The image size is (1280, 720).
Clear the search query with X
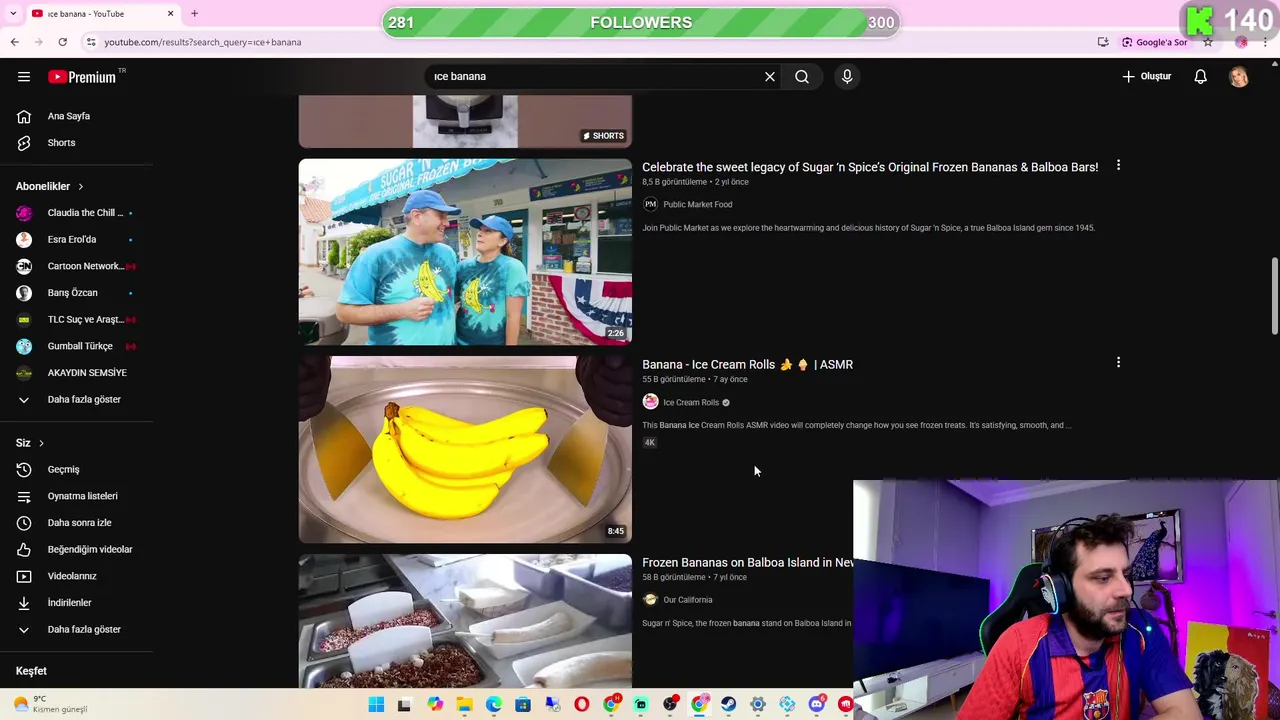[770, 76]
